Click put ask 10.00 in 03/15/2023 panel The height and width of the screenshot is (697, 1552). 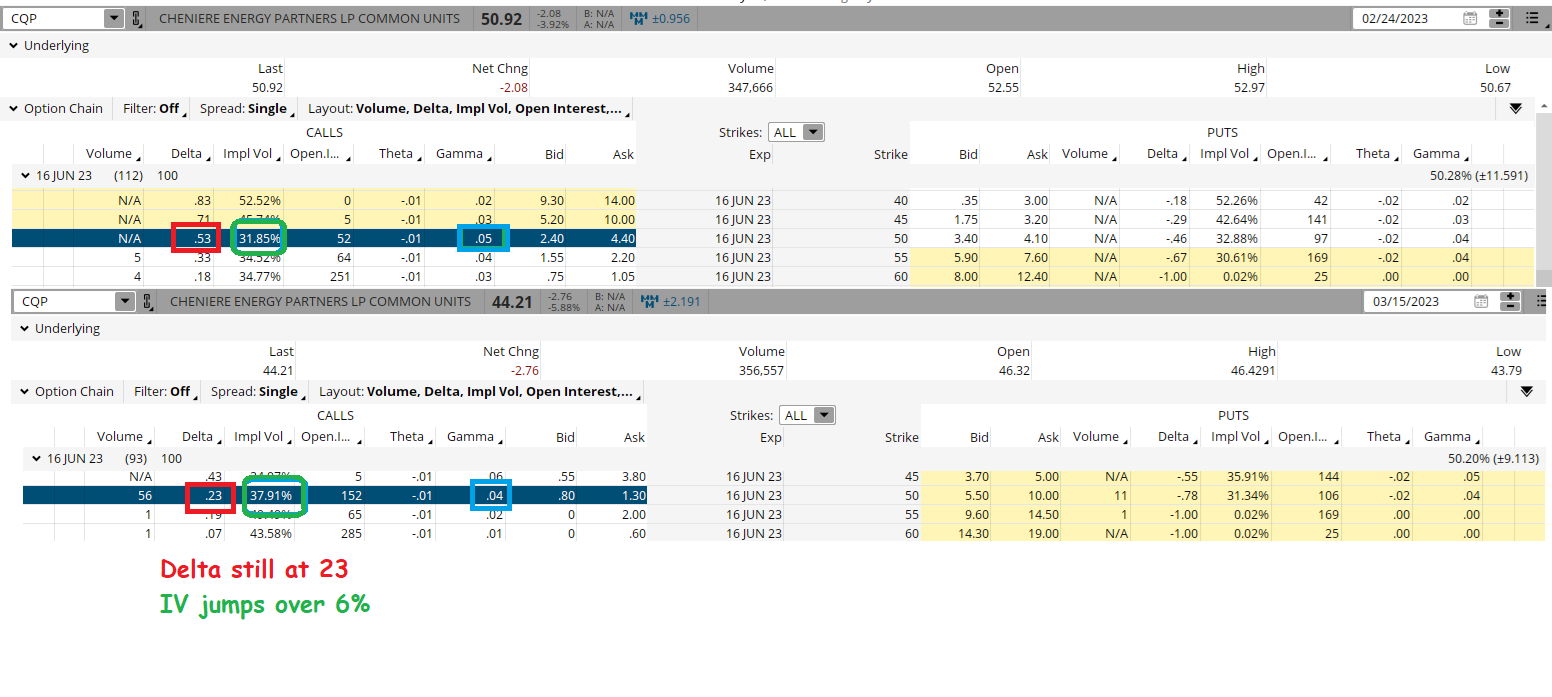[x=1042, y=496]
